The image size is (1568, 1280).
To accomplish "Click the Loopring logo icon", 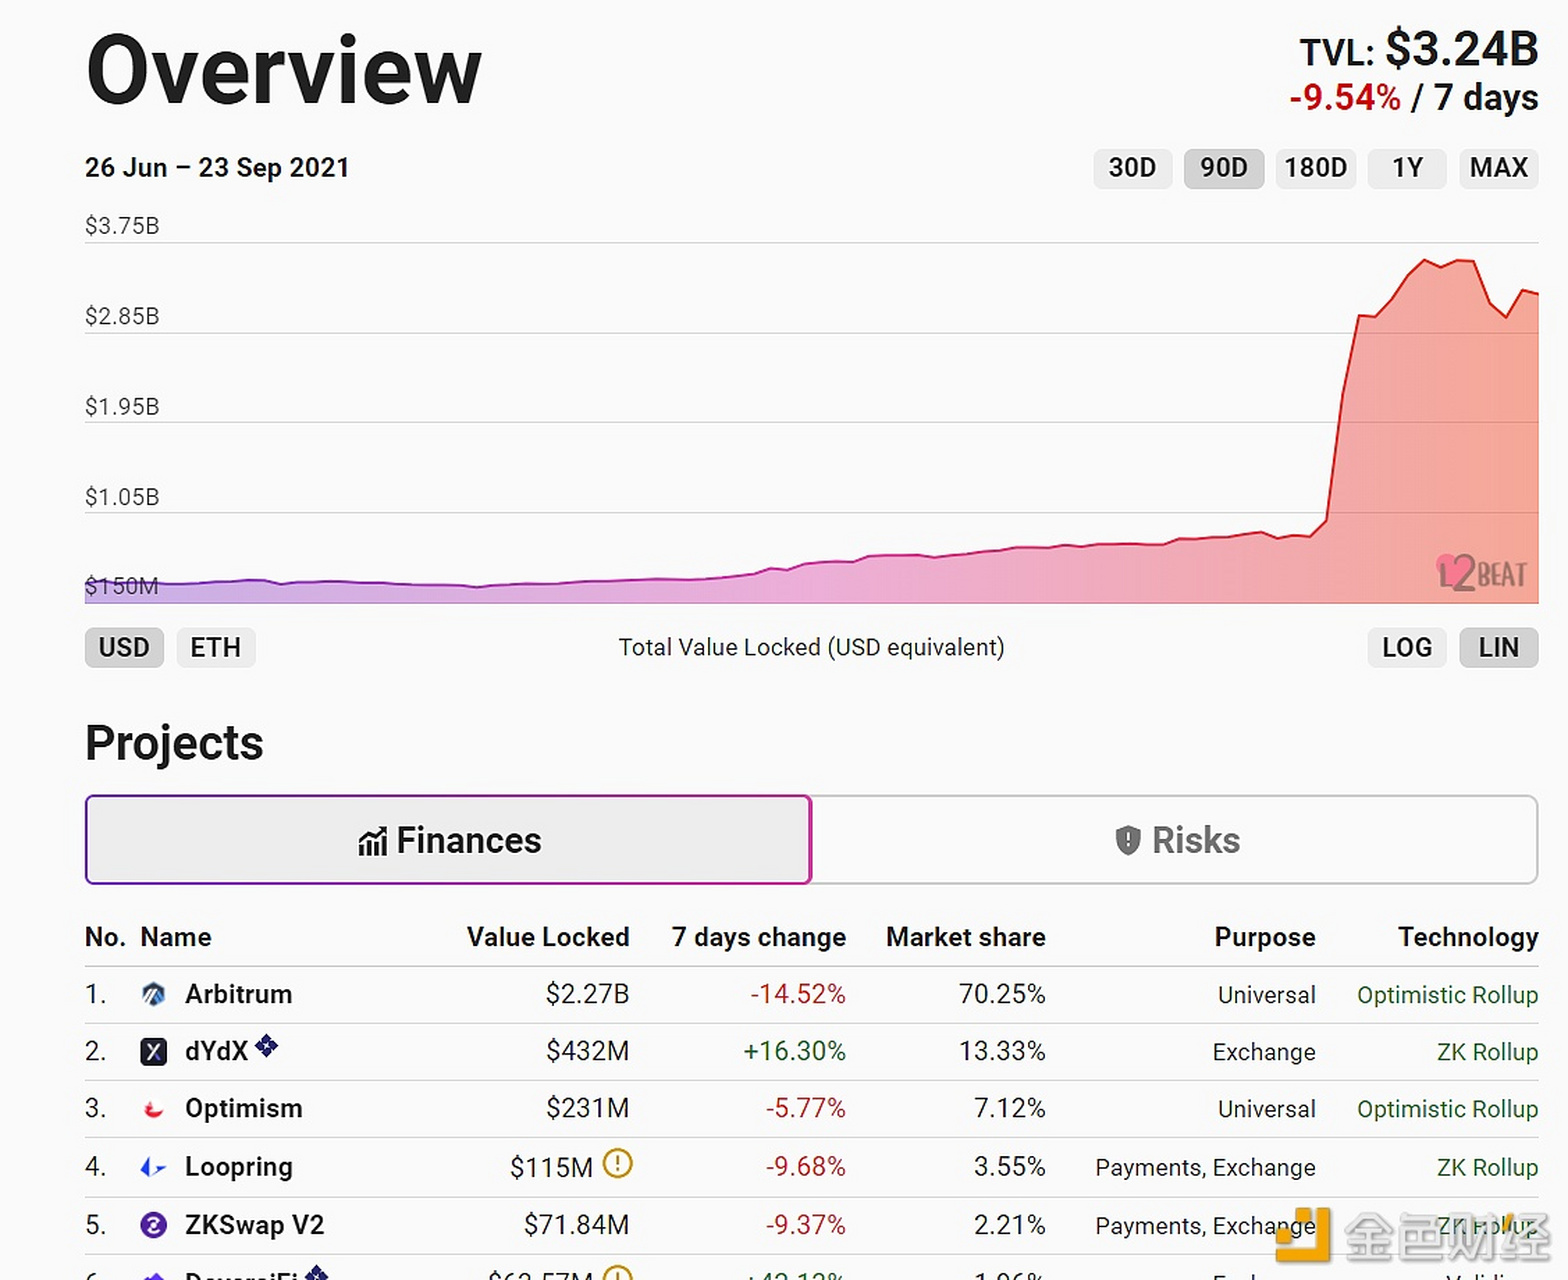I will click(x=153, y=1167).
